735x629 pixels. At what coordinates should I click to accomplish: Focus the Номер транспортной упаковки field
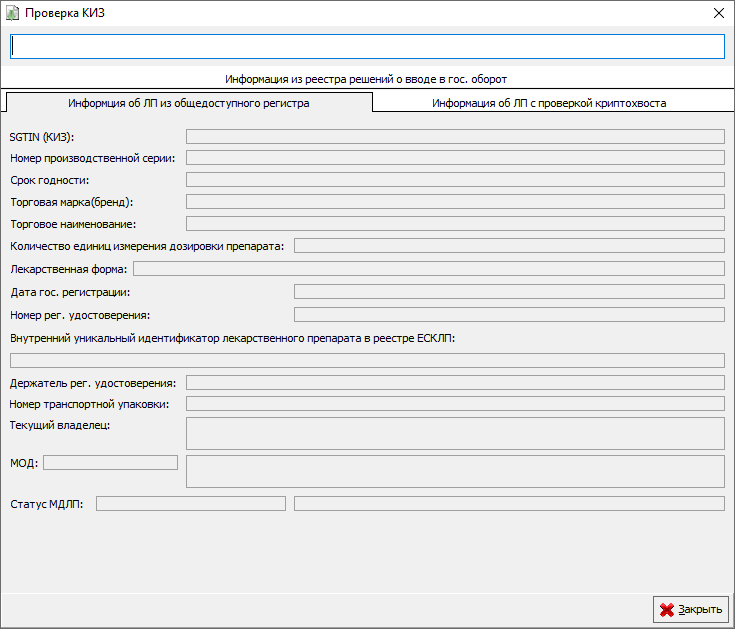pos(455,404)
